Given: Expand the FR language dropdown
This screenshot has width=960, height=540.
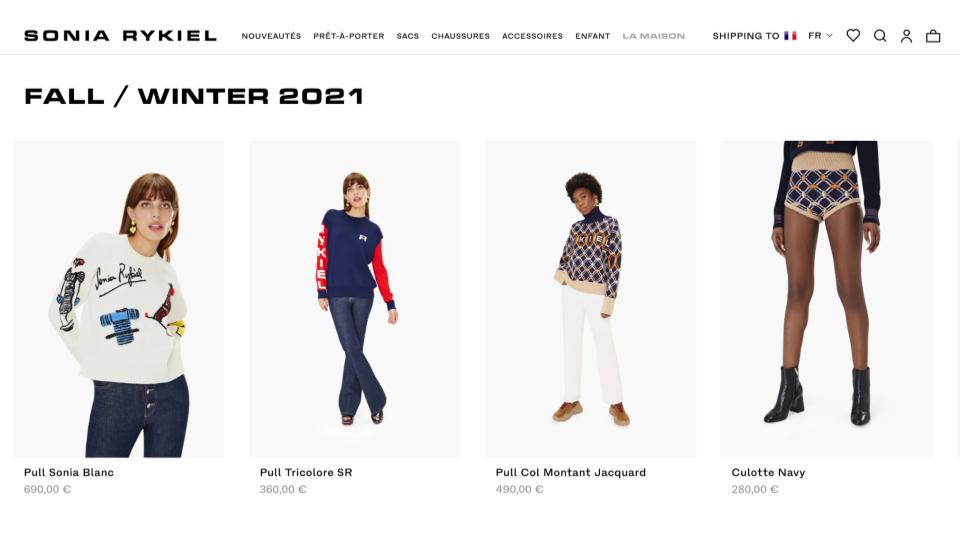Looking at the screenshot, I should pos(820,36).
